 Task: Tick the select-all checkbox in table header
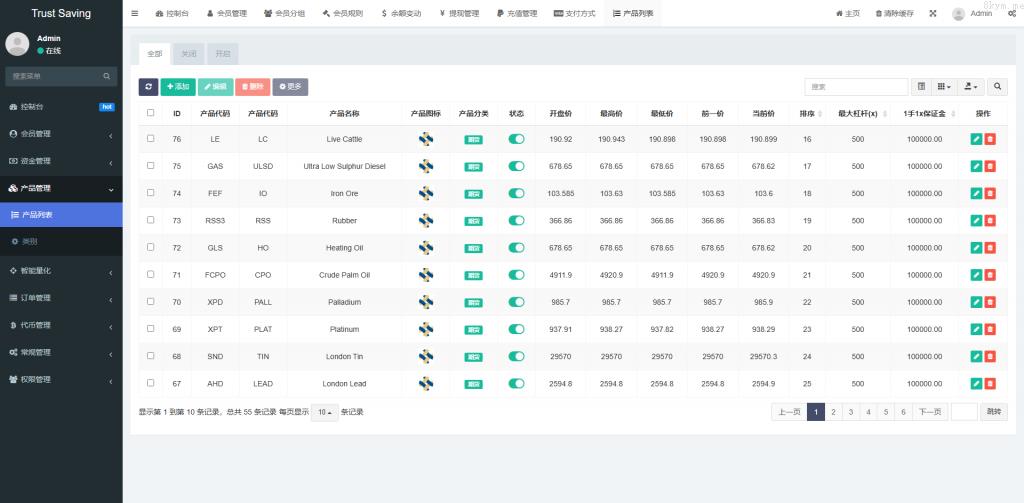click(x=151, y=113)
